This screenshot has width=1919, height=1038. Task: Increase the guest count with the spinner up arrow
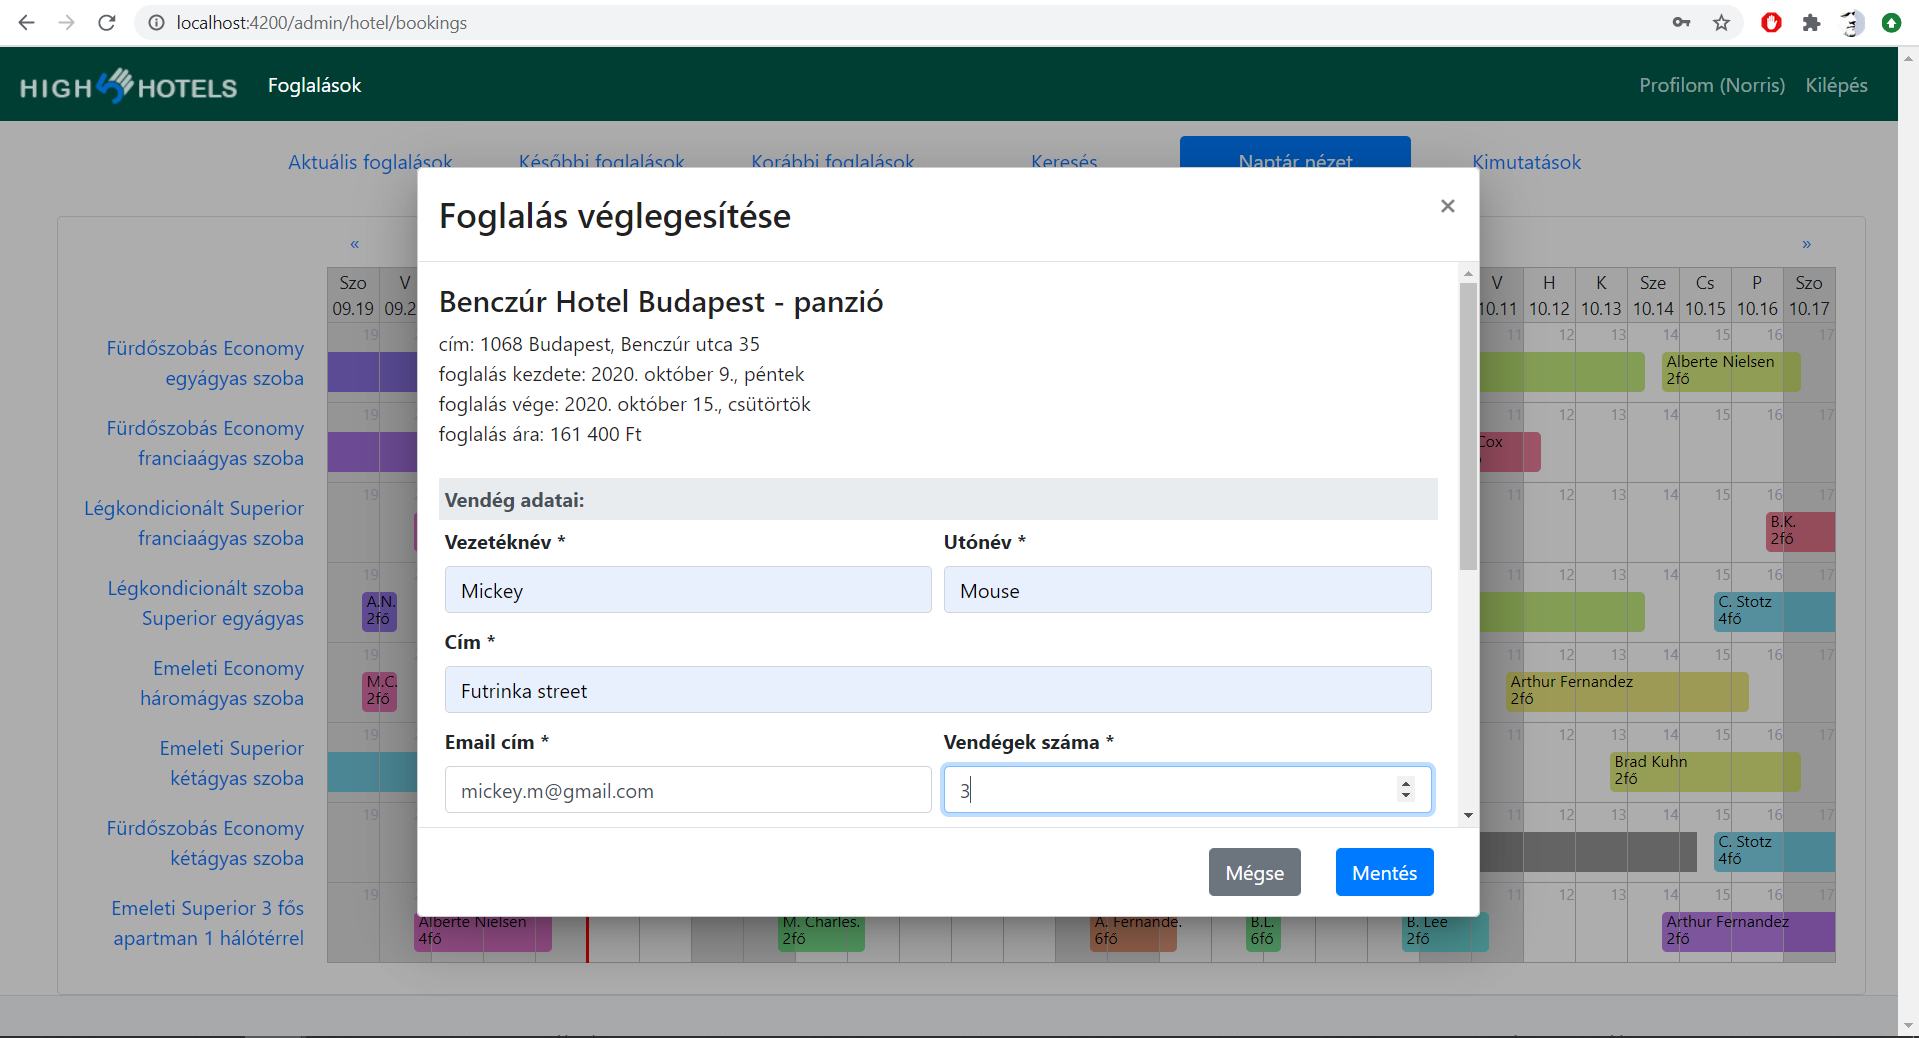(x=1406, y=784)
